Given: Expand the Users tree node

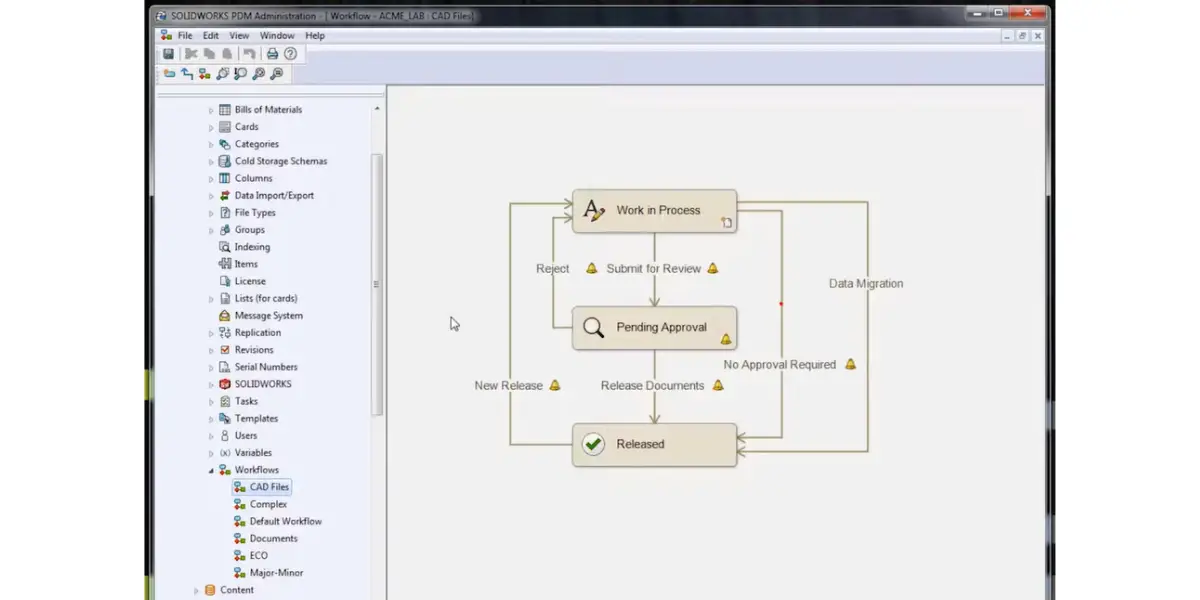Looking at the screenshot, I should coord(211,436).
